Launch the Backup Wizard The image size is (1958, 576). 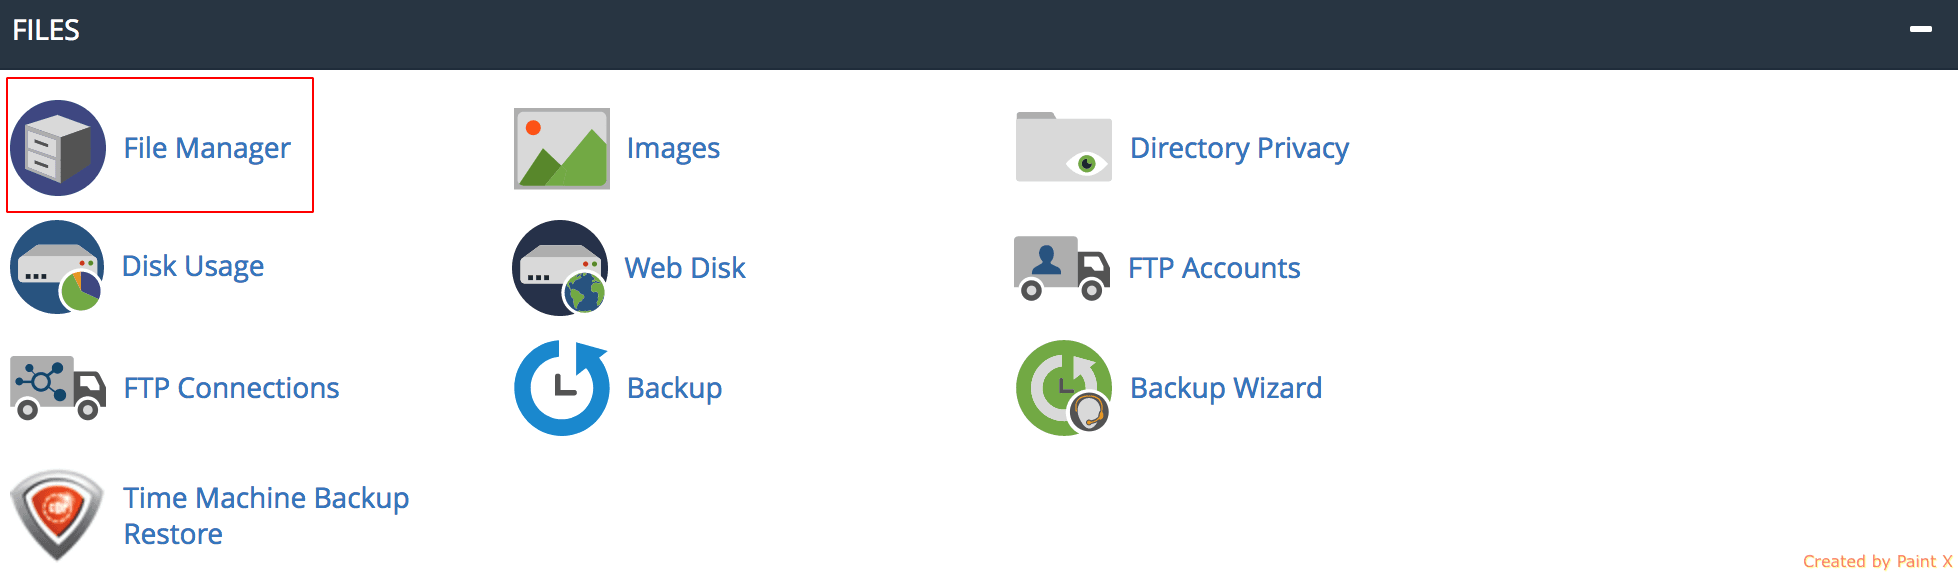tap(1225, 388)
